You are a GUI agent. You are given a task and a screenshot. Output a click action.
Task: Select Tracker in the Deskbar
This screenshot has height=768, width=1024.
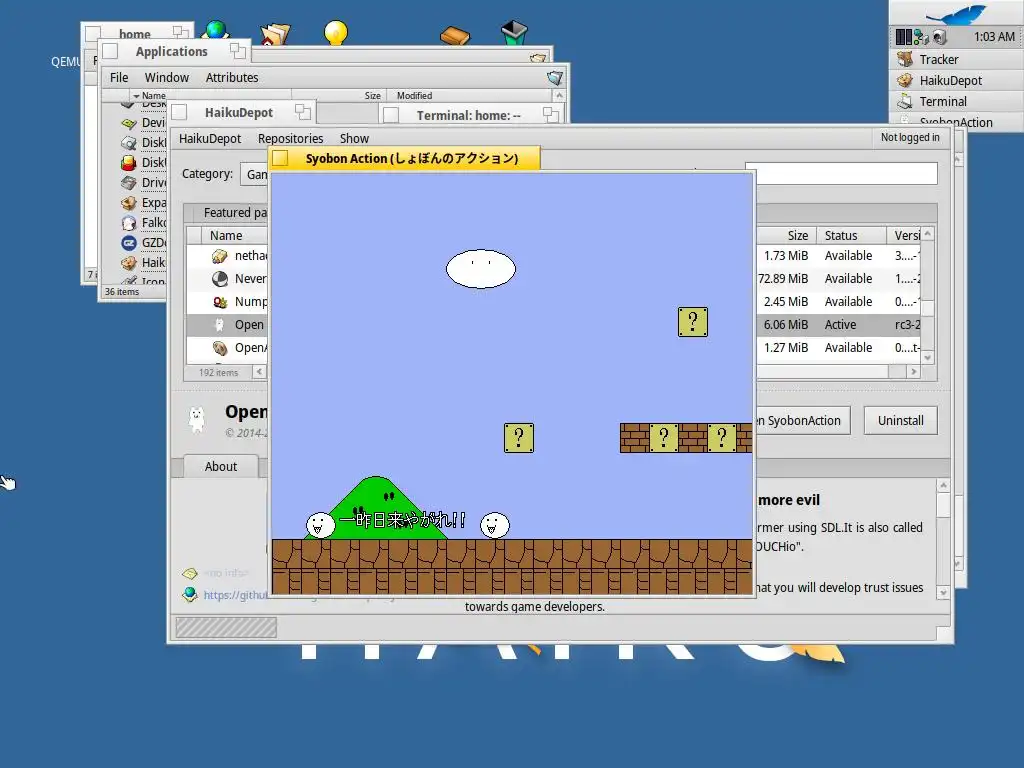click(x=956, y=59)
